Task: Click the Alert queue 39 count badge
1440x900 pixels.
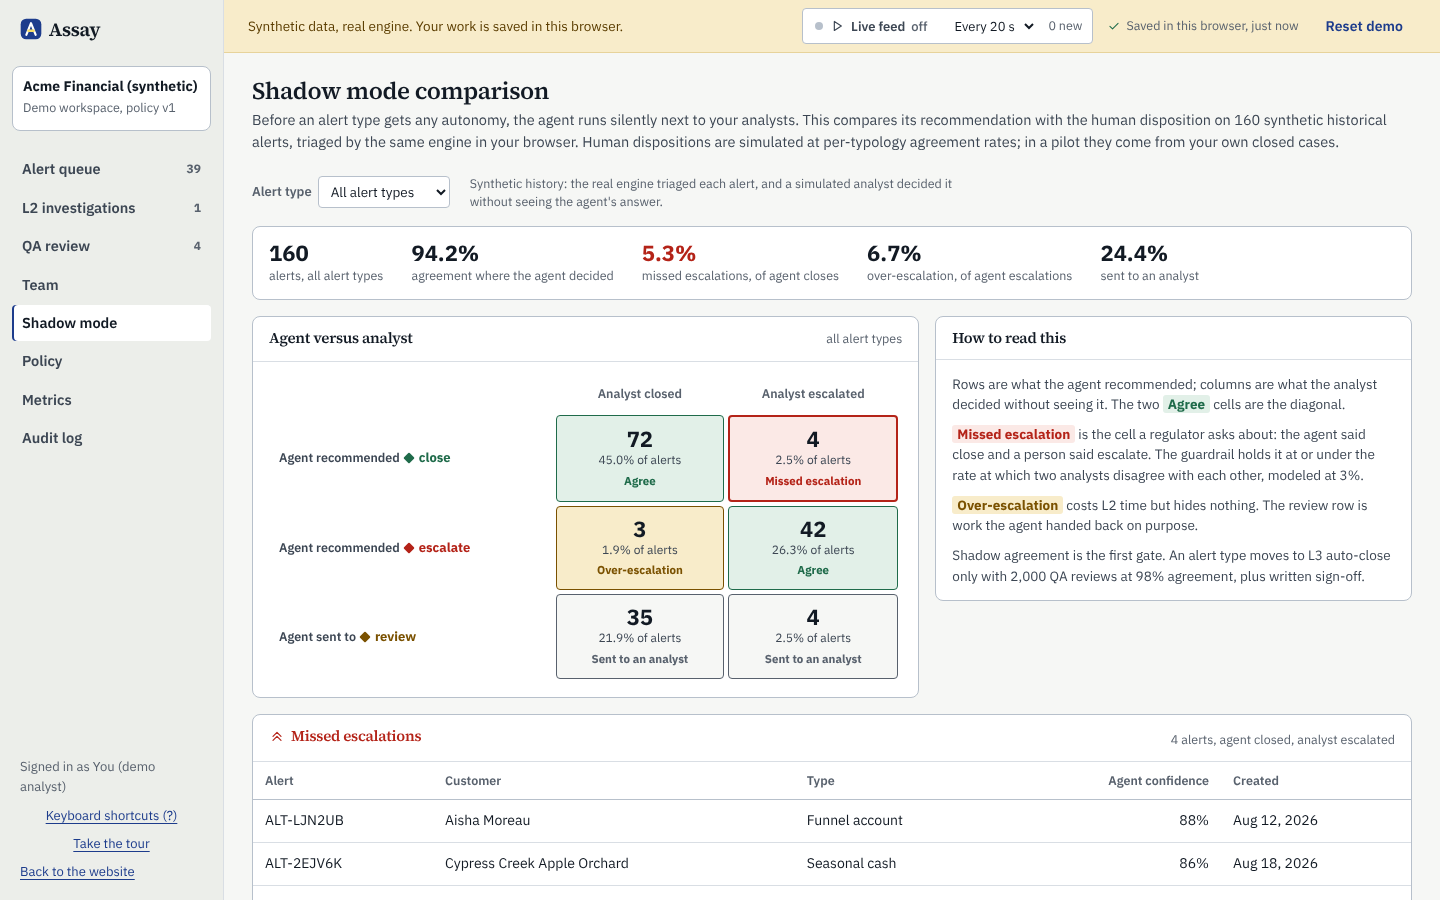Action: tap(194, 169)
